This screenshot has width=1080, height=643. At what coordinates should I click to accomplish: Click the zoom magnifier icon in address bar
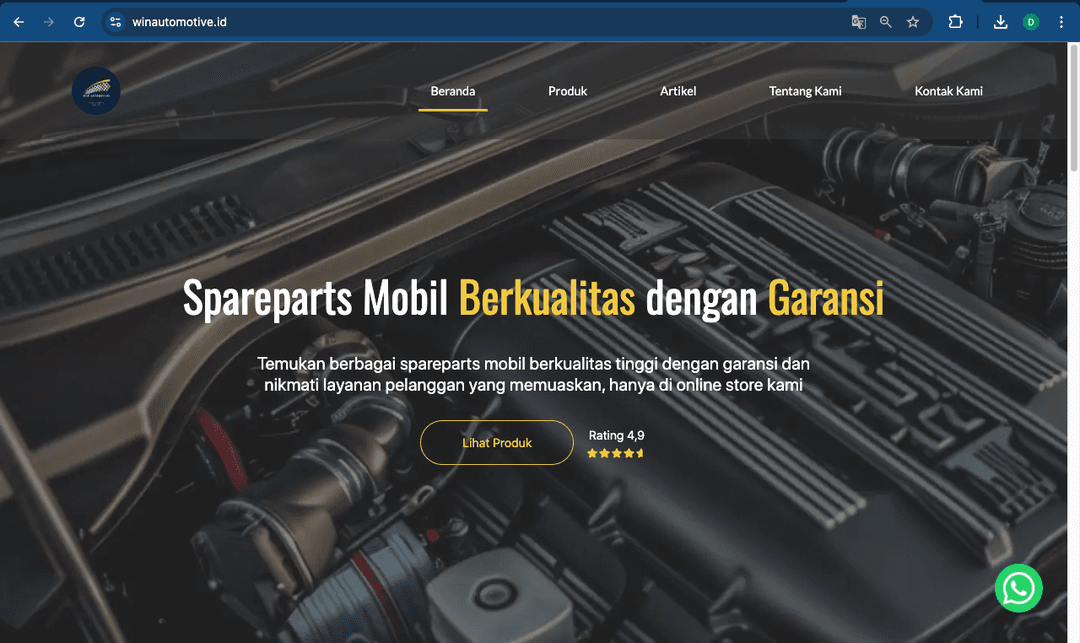click(x=886, y=22)
